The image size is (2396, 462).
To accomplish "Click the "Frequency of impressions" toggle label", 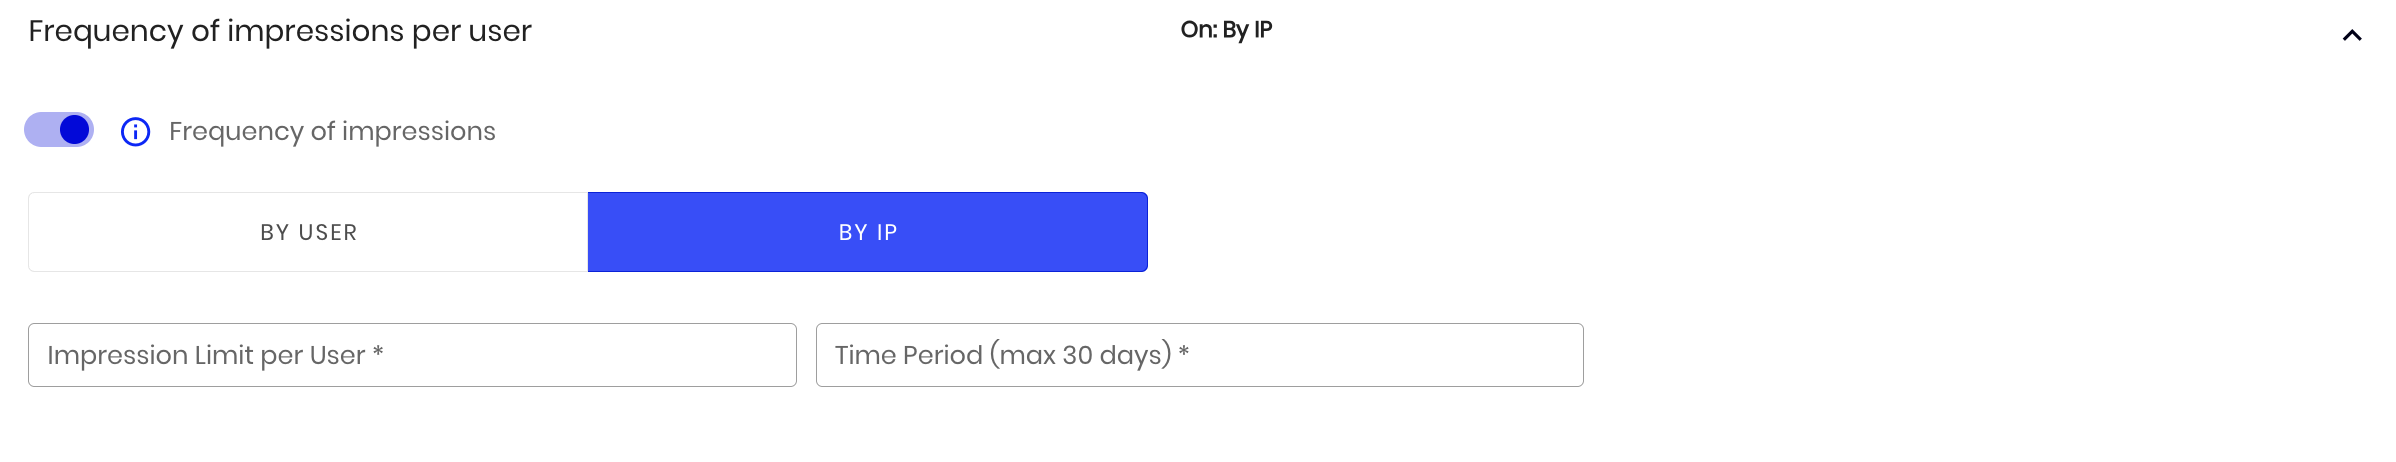I will pos(332,131).
